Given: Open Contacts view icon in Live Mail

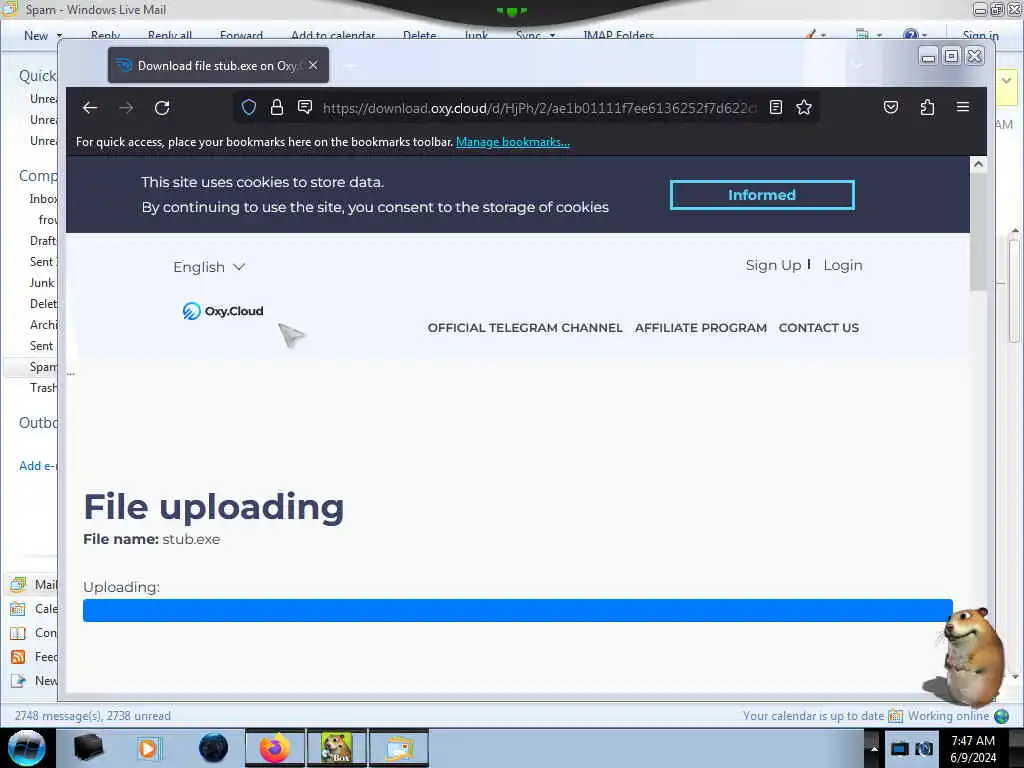Looking at the screenshot, I should 18,633.
